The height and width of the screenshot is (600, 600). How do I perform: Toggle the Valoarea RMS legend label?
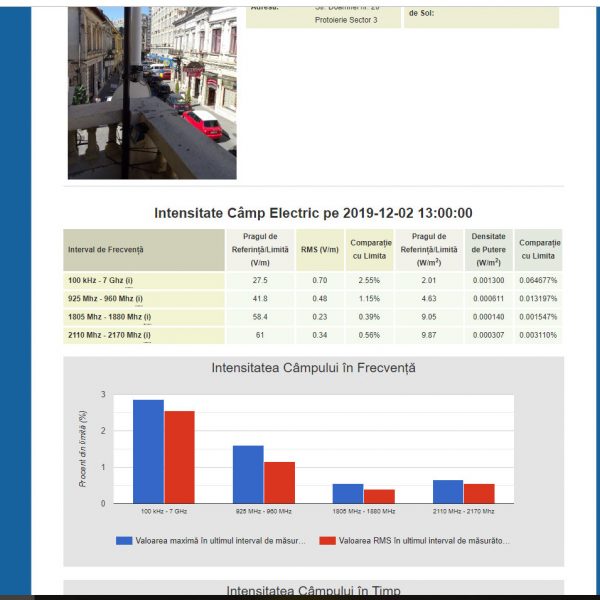[x=423, y=540]
